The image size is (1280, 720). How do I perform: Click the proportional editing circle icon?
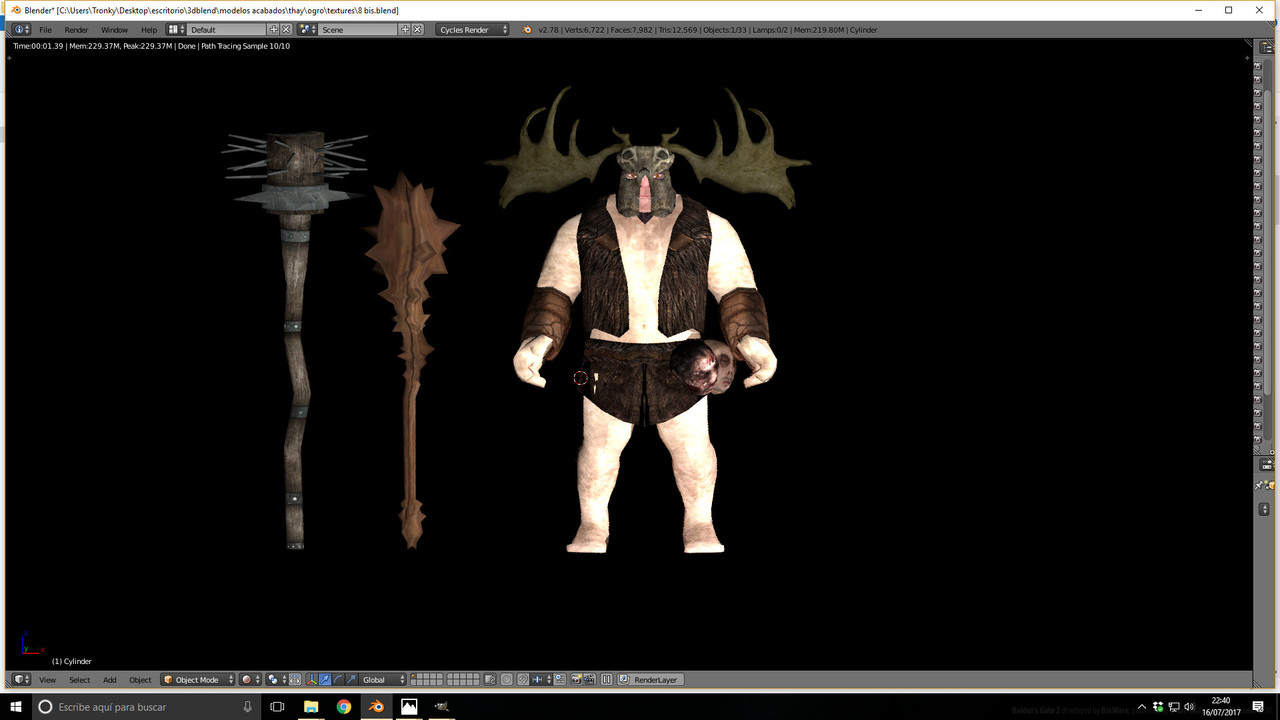(x=506, y=680)
